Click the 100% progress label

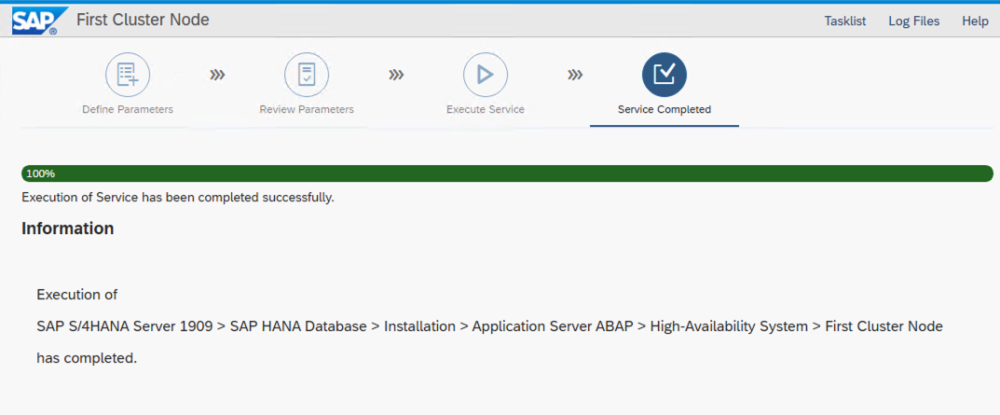click(41, 173)
